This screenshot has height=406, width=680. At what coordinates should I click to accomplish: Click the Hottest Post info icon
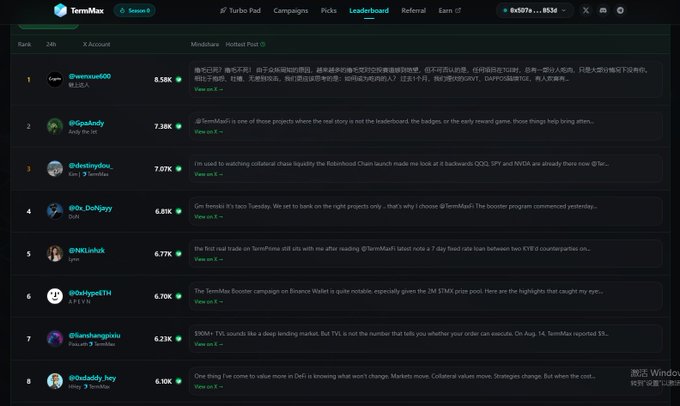(x=263, y=44)
